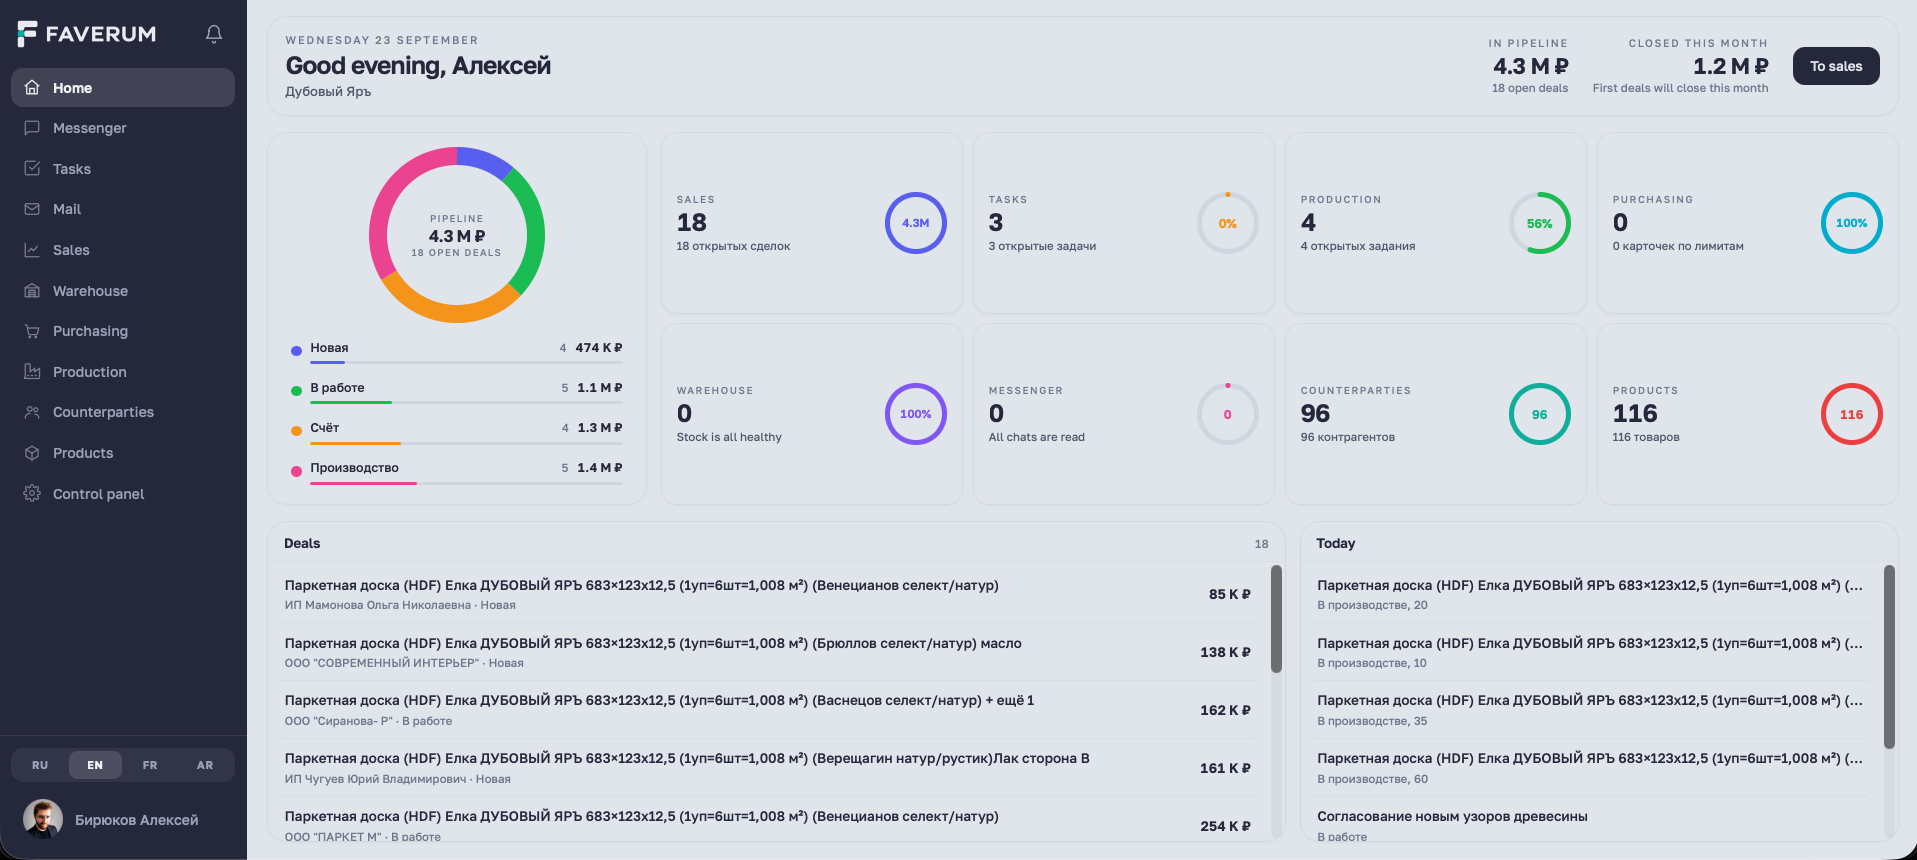Click the Tasks checklist icon
Screen dimensions: 1917x860
coord(32,169)
